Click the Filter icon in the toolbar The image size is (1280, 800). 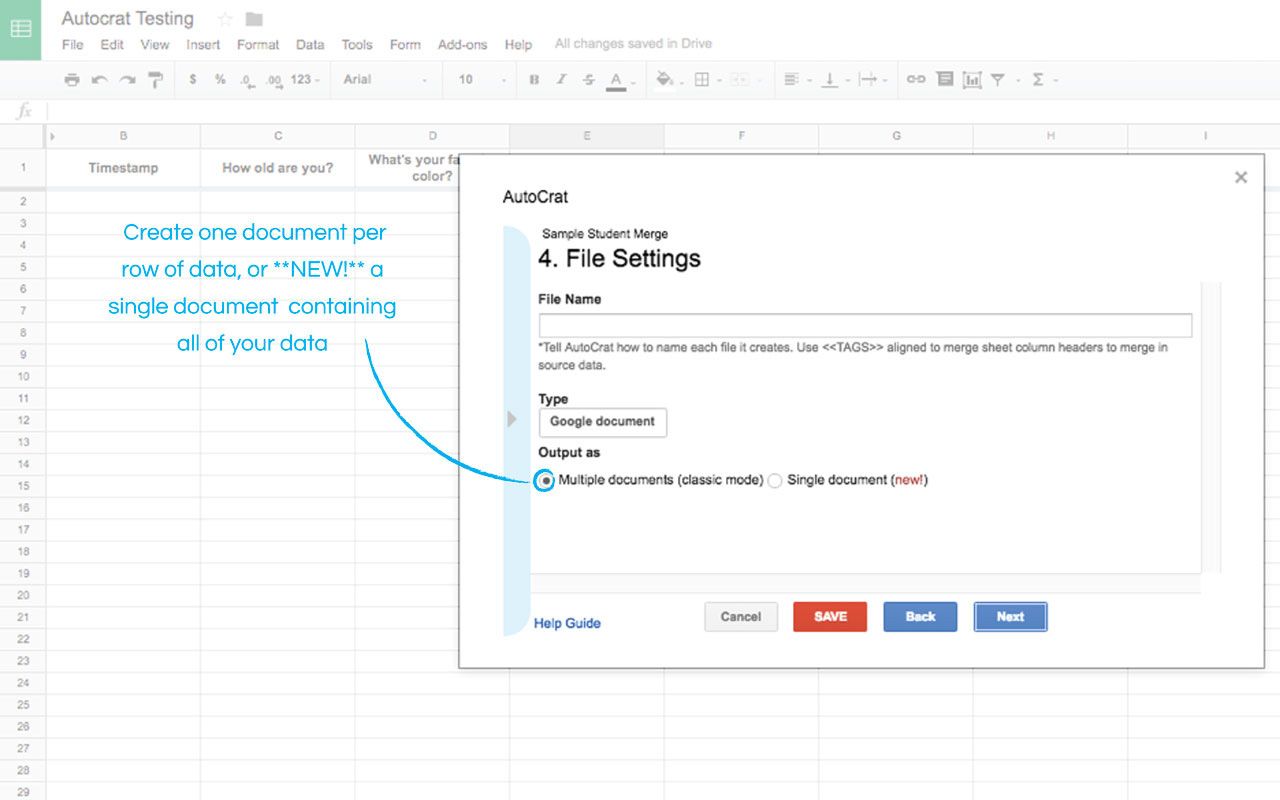point(999,79)
